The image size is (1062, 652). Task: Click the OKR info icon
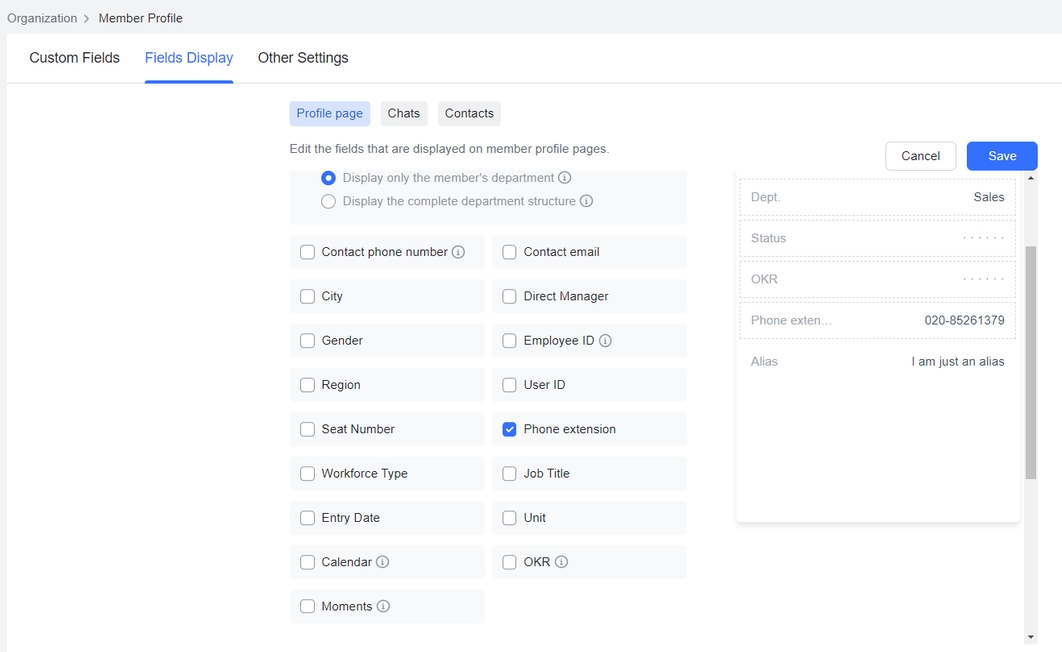(561, 562)
